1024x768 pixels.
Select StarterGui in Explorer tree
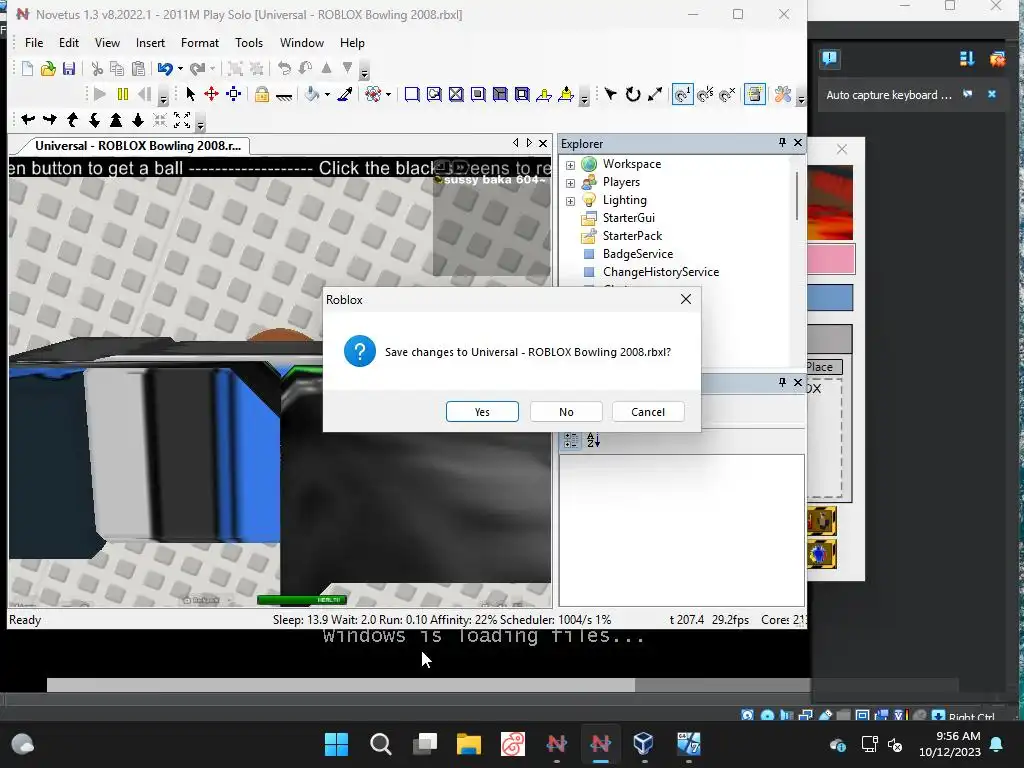pyautogui.click(x=628, y=217)
